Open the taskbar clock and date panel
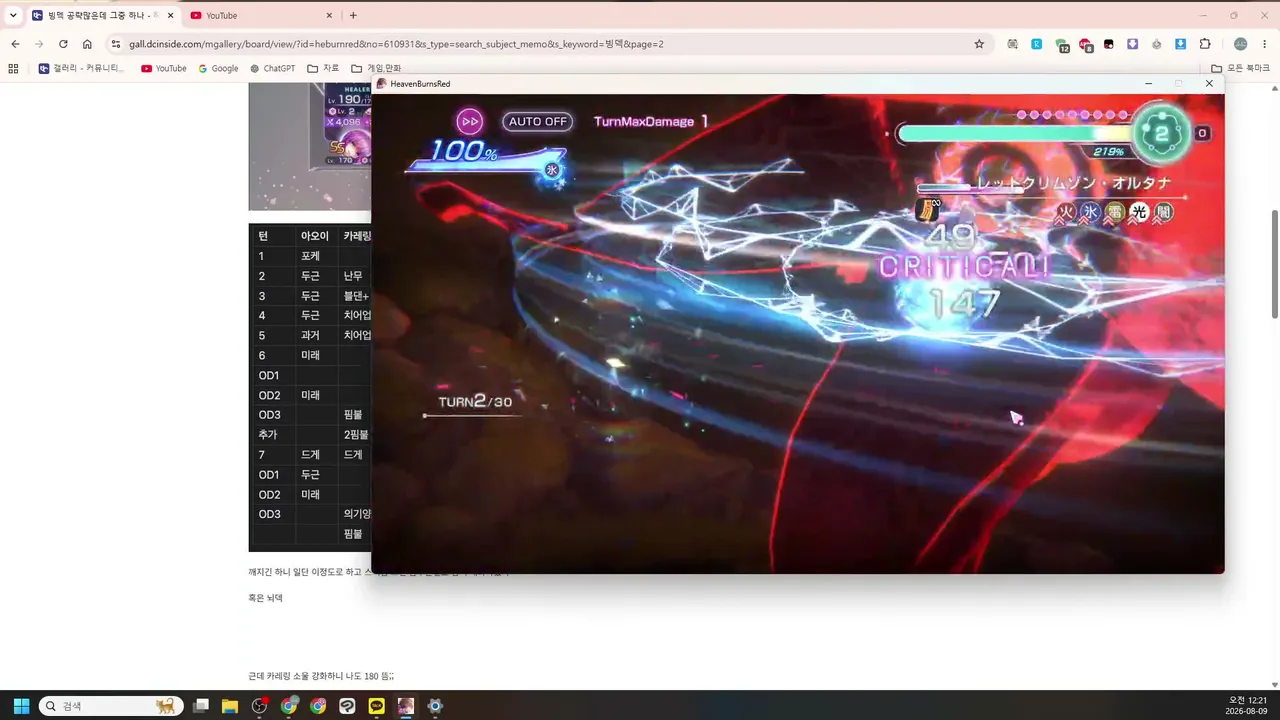 (x=1247, y=706)
